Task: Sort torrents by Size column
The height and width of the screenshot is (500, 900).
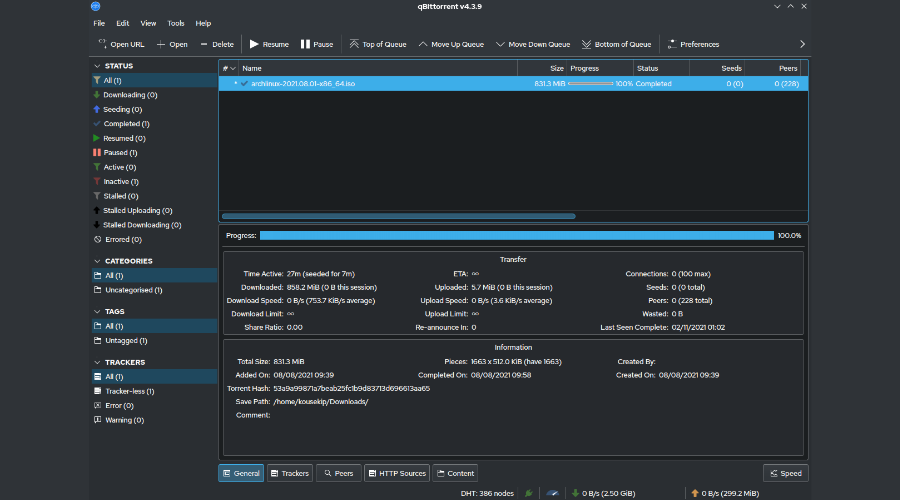Action: coord(542,68)
